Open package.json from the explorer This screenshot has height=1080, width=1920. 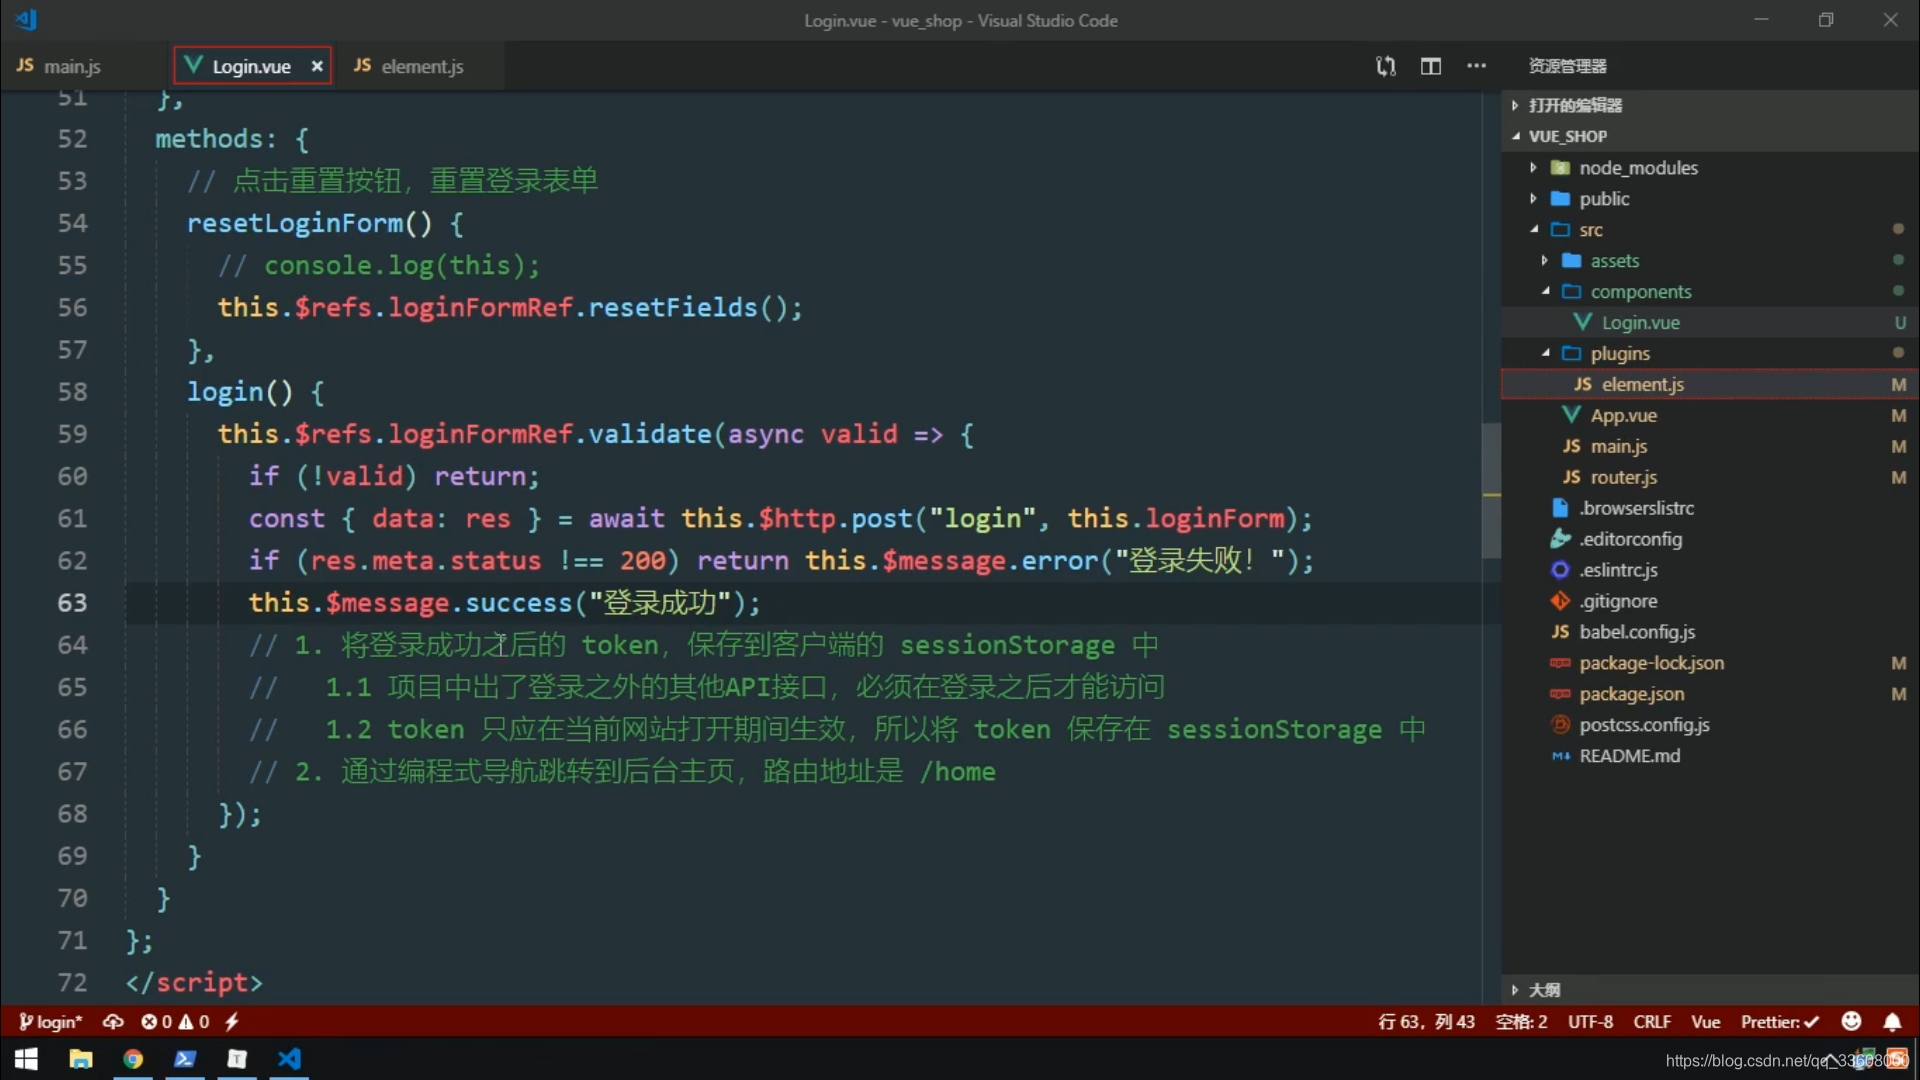tap(1710, 695)
